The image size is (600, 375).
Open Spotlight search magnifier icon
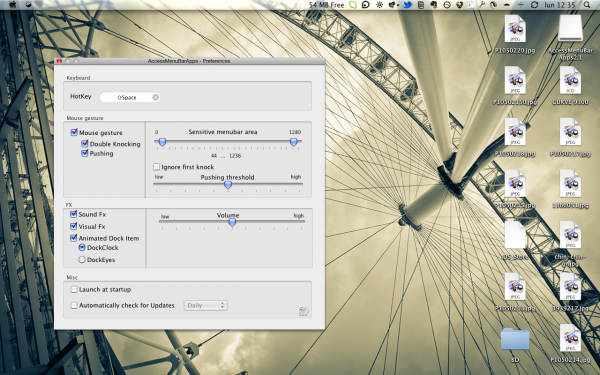click(x=587, y=5)
